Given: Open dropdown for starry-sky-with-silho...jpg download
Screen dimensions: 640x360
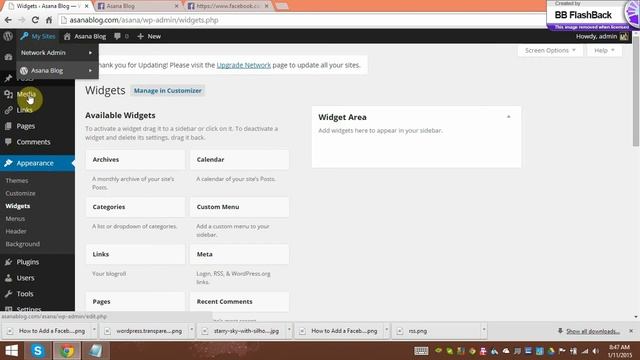Looking at the screenshot, I should click(x=289, y=330).
